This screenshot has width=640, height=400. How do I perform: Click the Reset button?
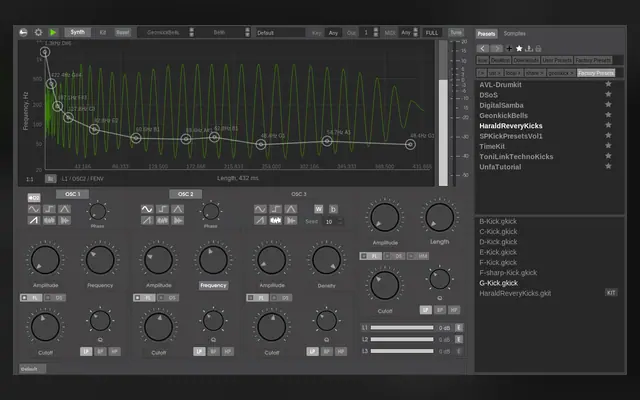tap(122, 32)
